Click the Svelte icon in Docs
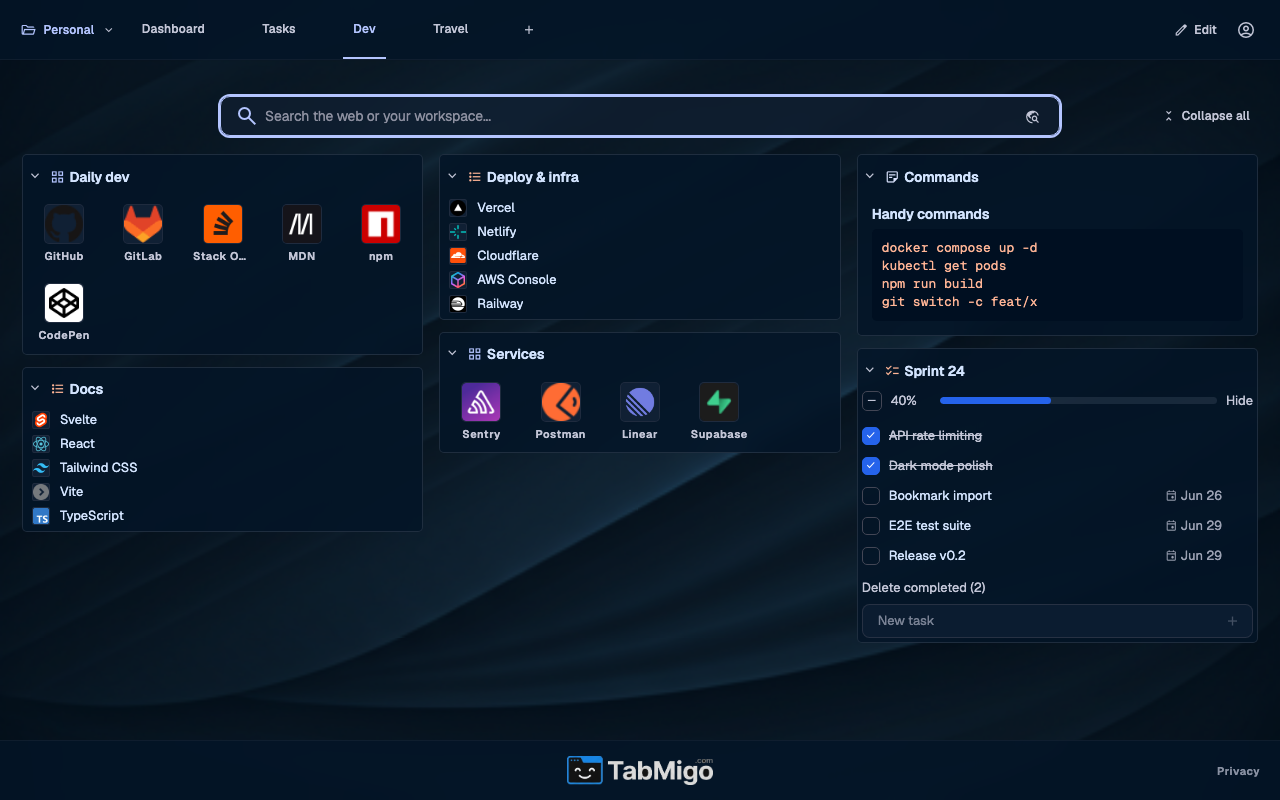The height and width of the screenshot is (800, 1280). coord(41,420)
